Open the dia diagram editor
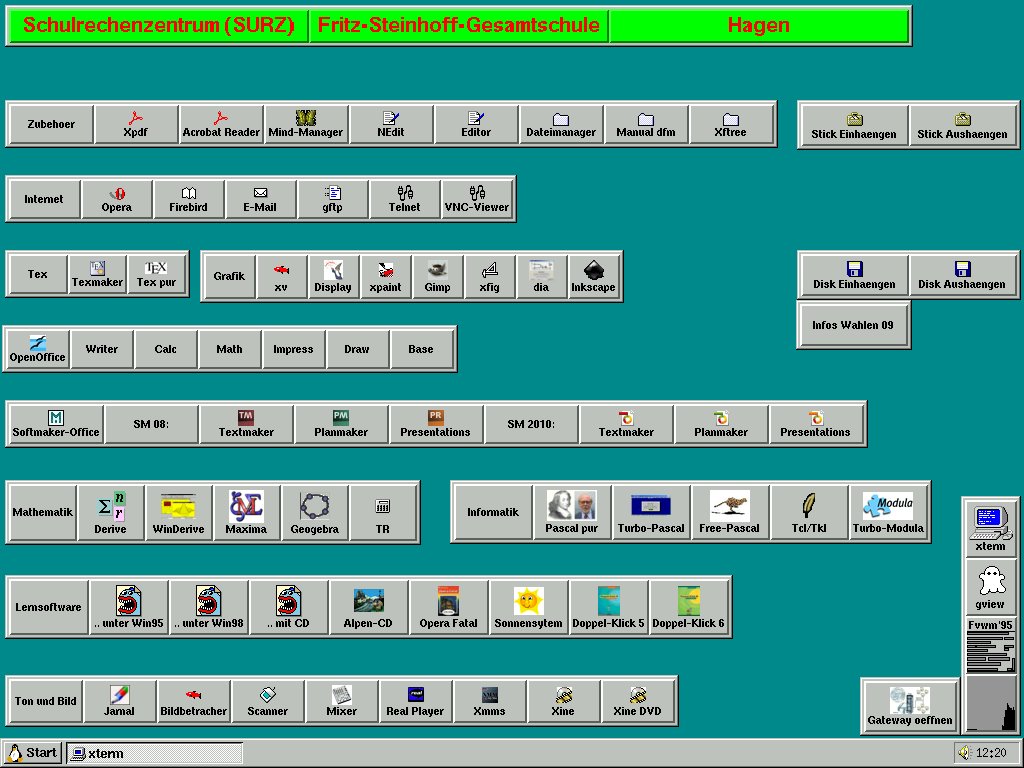 tap(541, 276)
